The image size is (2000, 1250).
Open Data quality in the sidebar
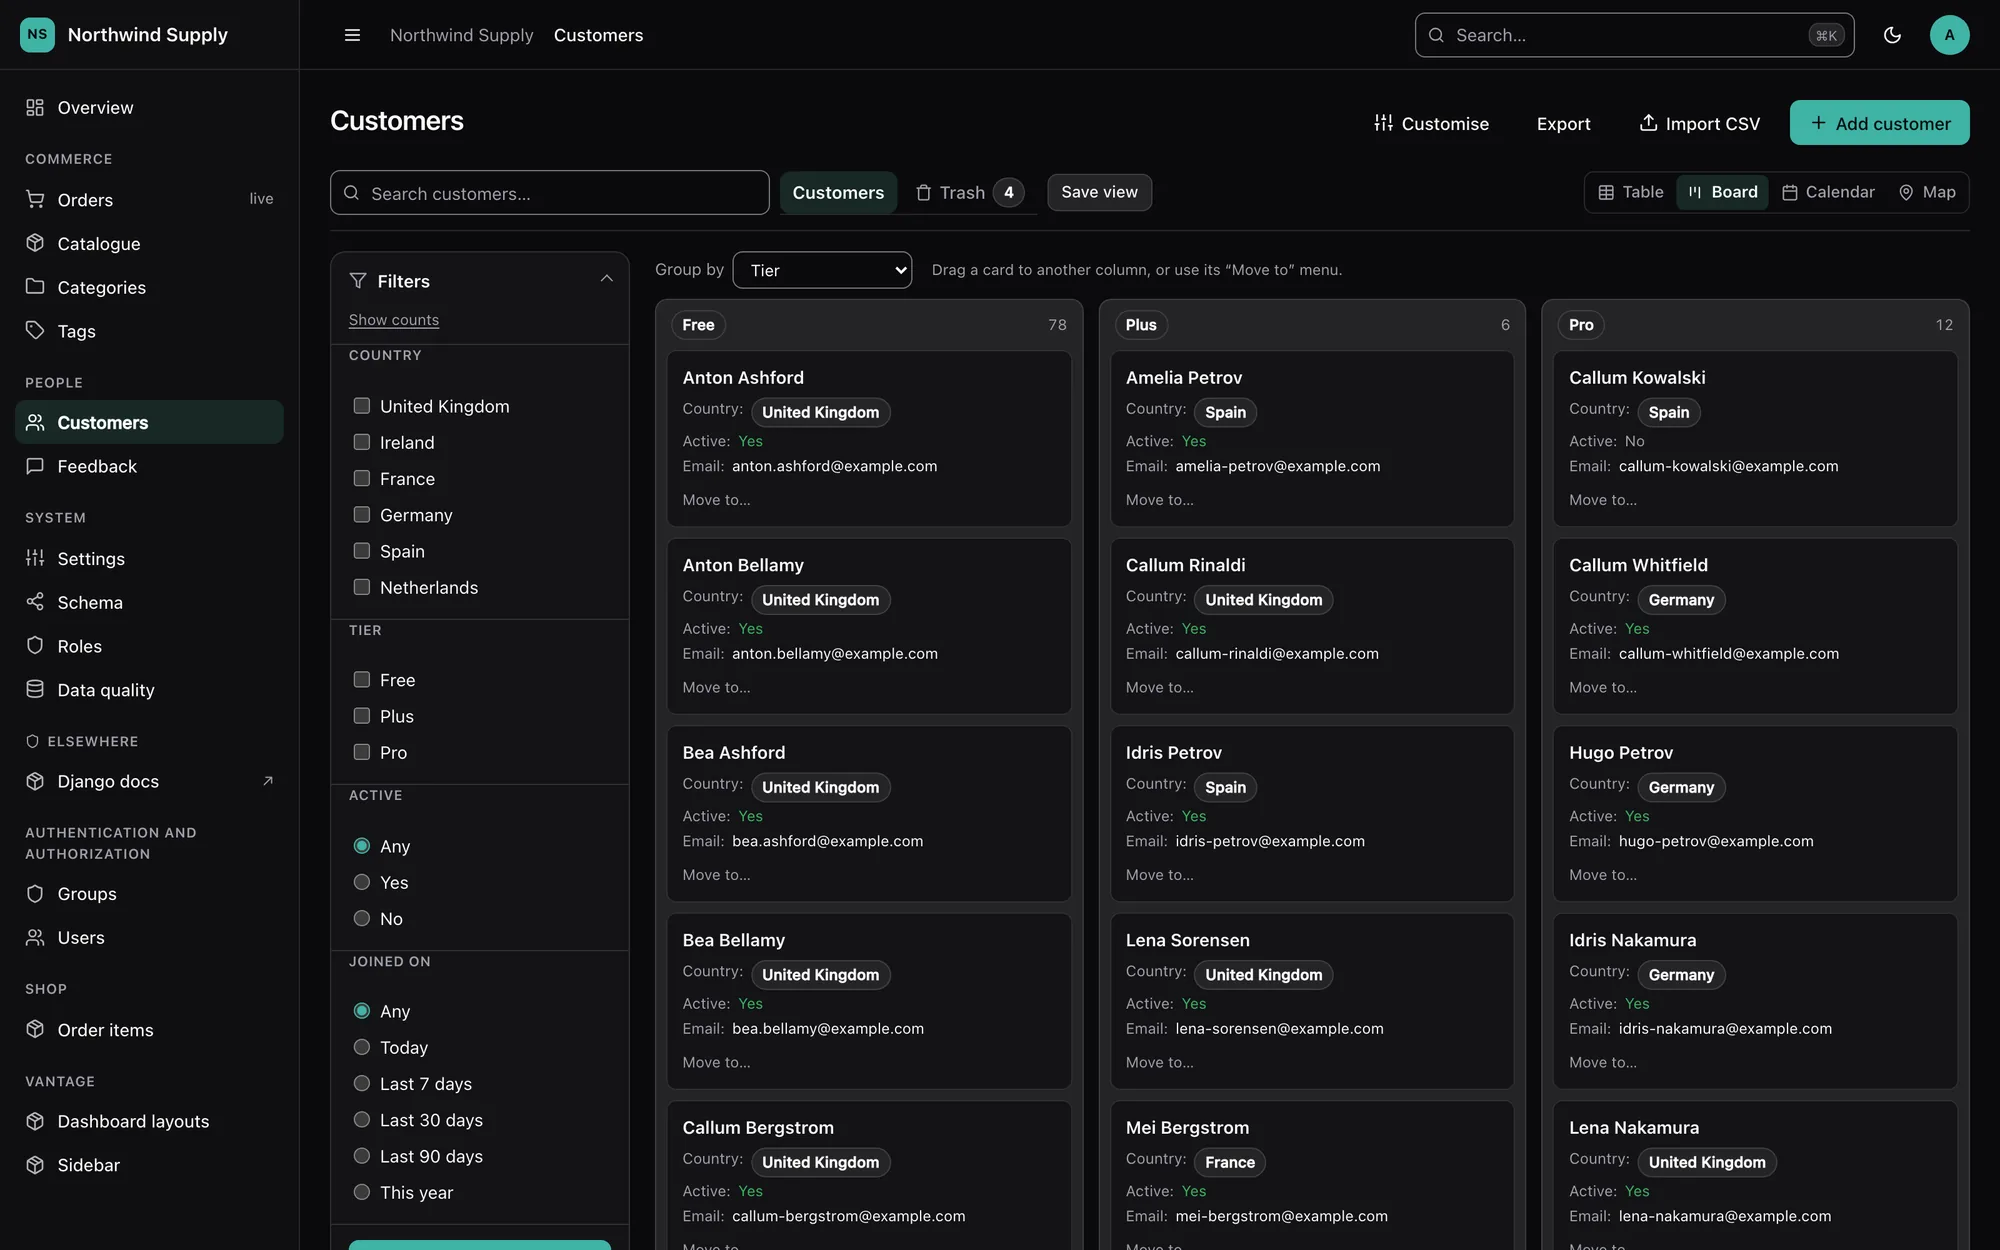(x=149, y=690)
